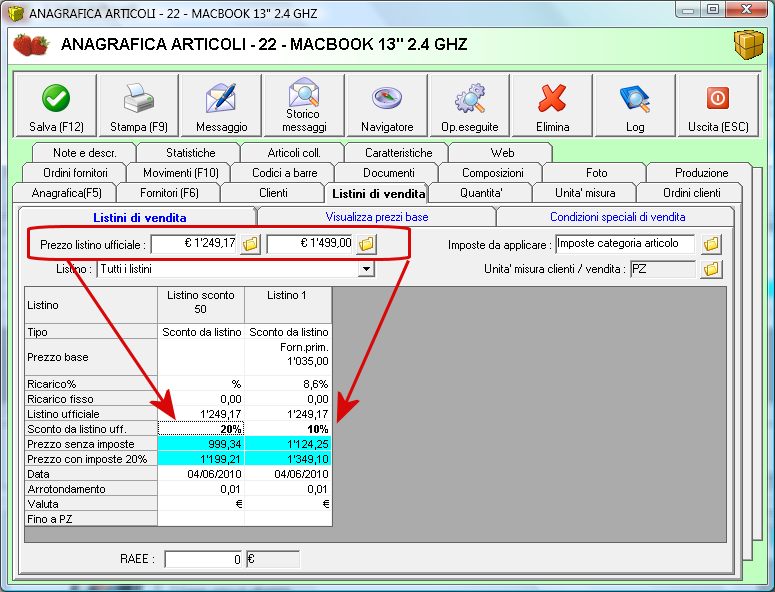Click folder icon next to € 1'249,17

(x=250, y=244)
